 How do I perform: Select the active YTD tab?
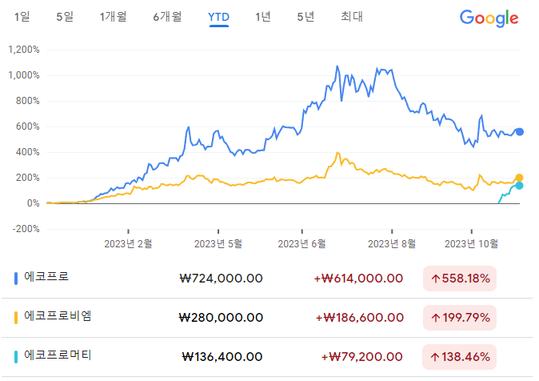pos(219,17)
